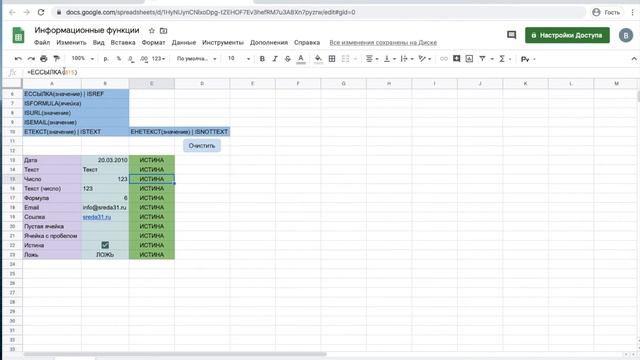Open font family dropdown По умолча...
Image resolution: width=640 pixels, height=360 pixels.
pos(196,59)
